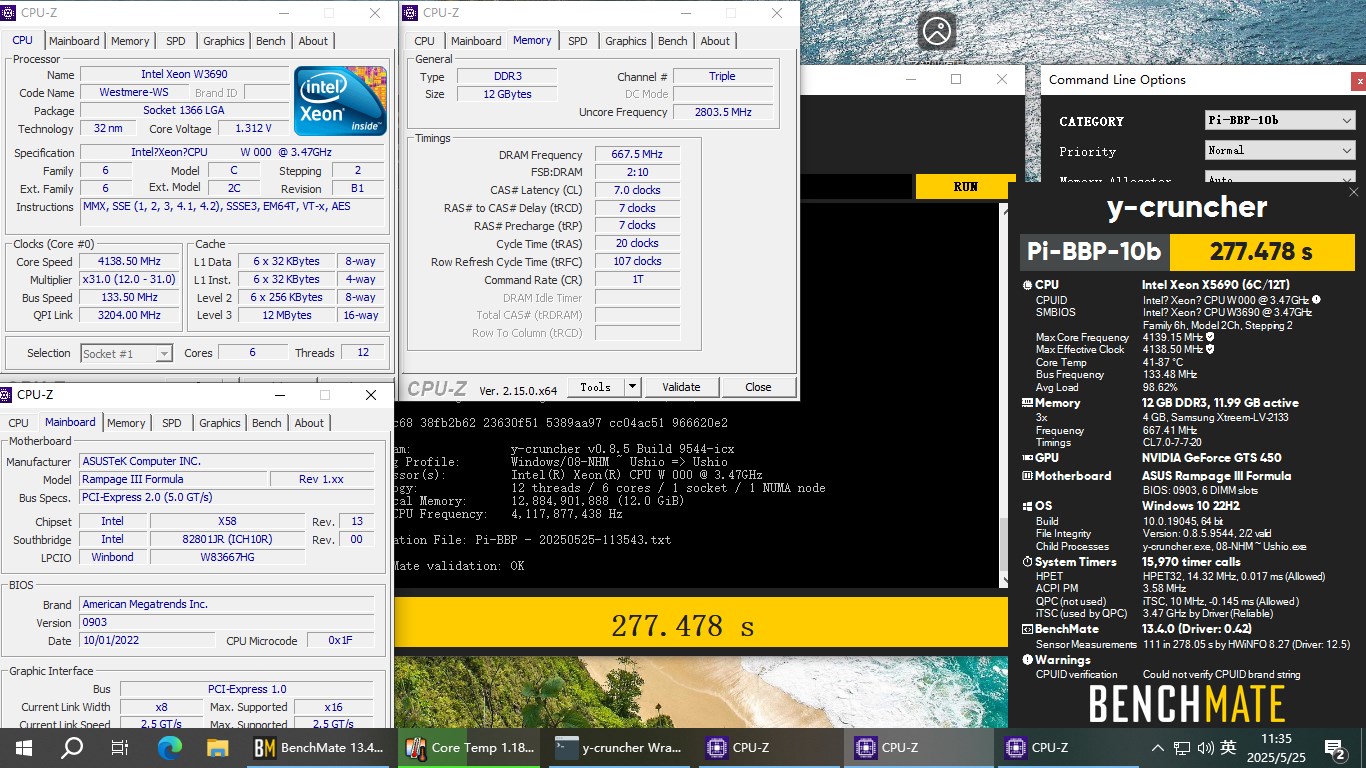Viewport: 1366px width, 768px height.
Task: Click the taskbar clock showing 11:35
Action: (1277, 747)
